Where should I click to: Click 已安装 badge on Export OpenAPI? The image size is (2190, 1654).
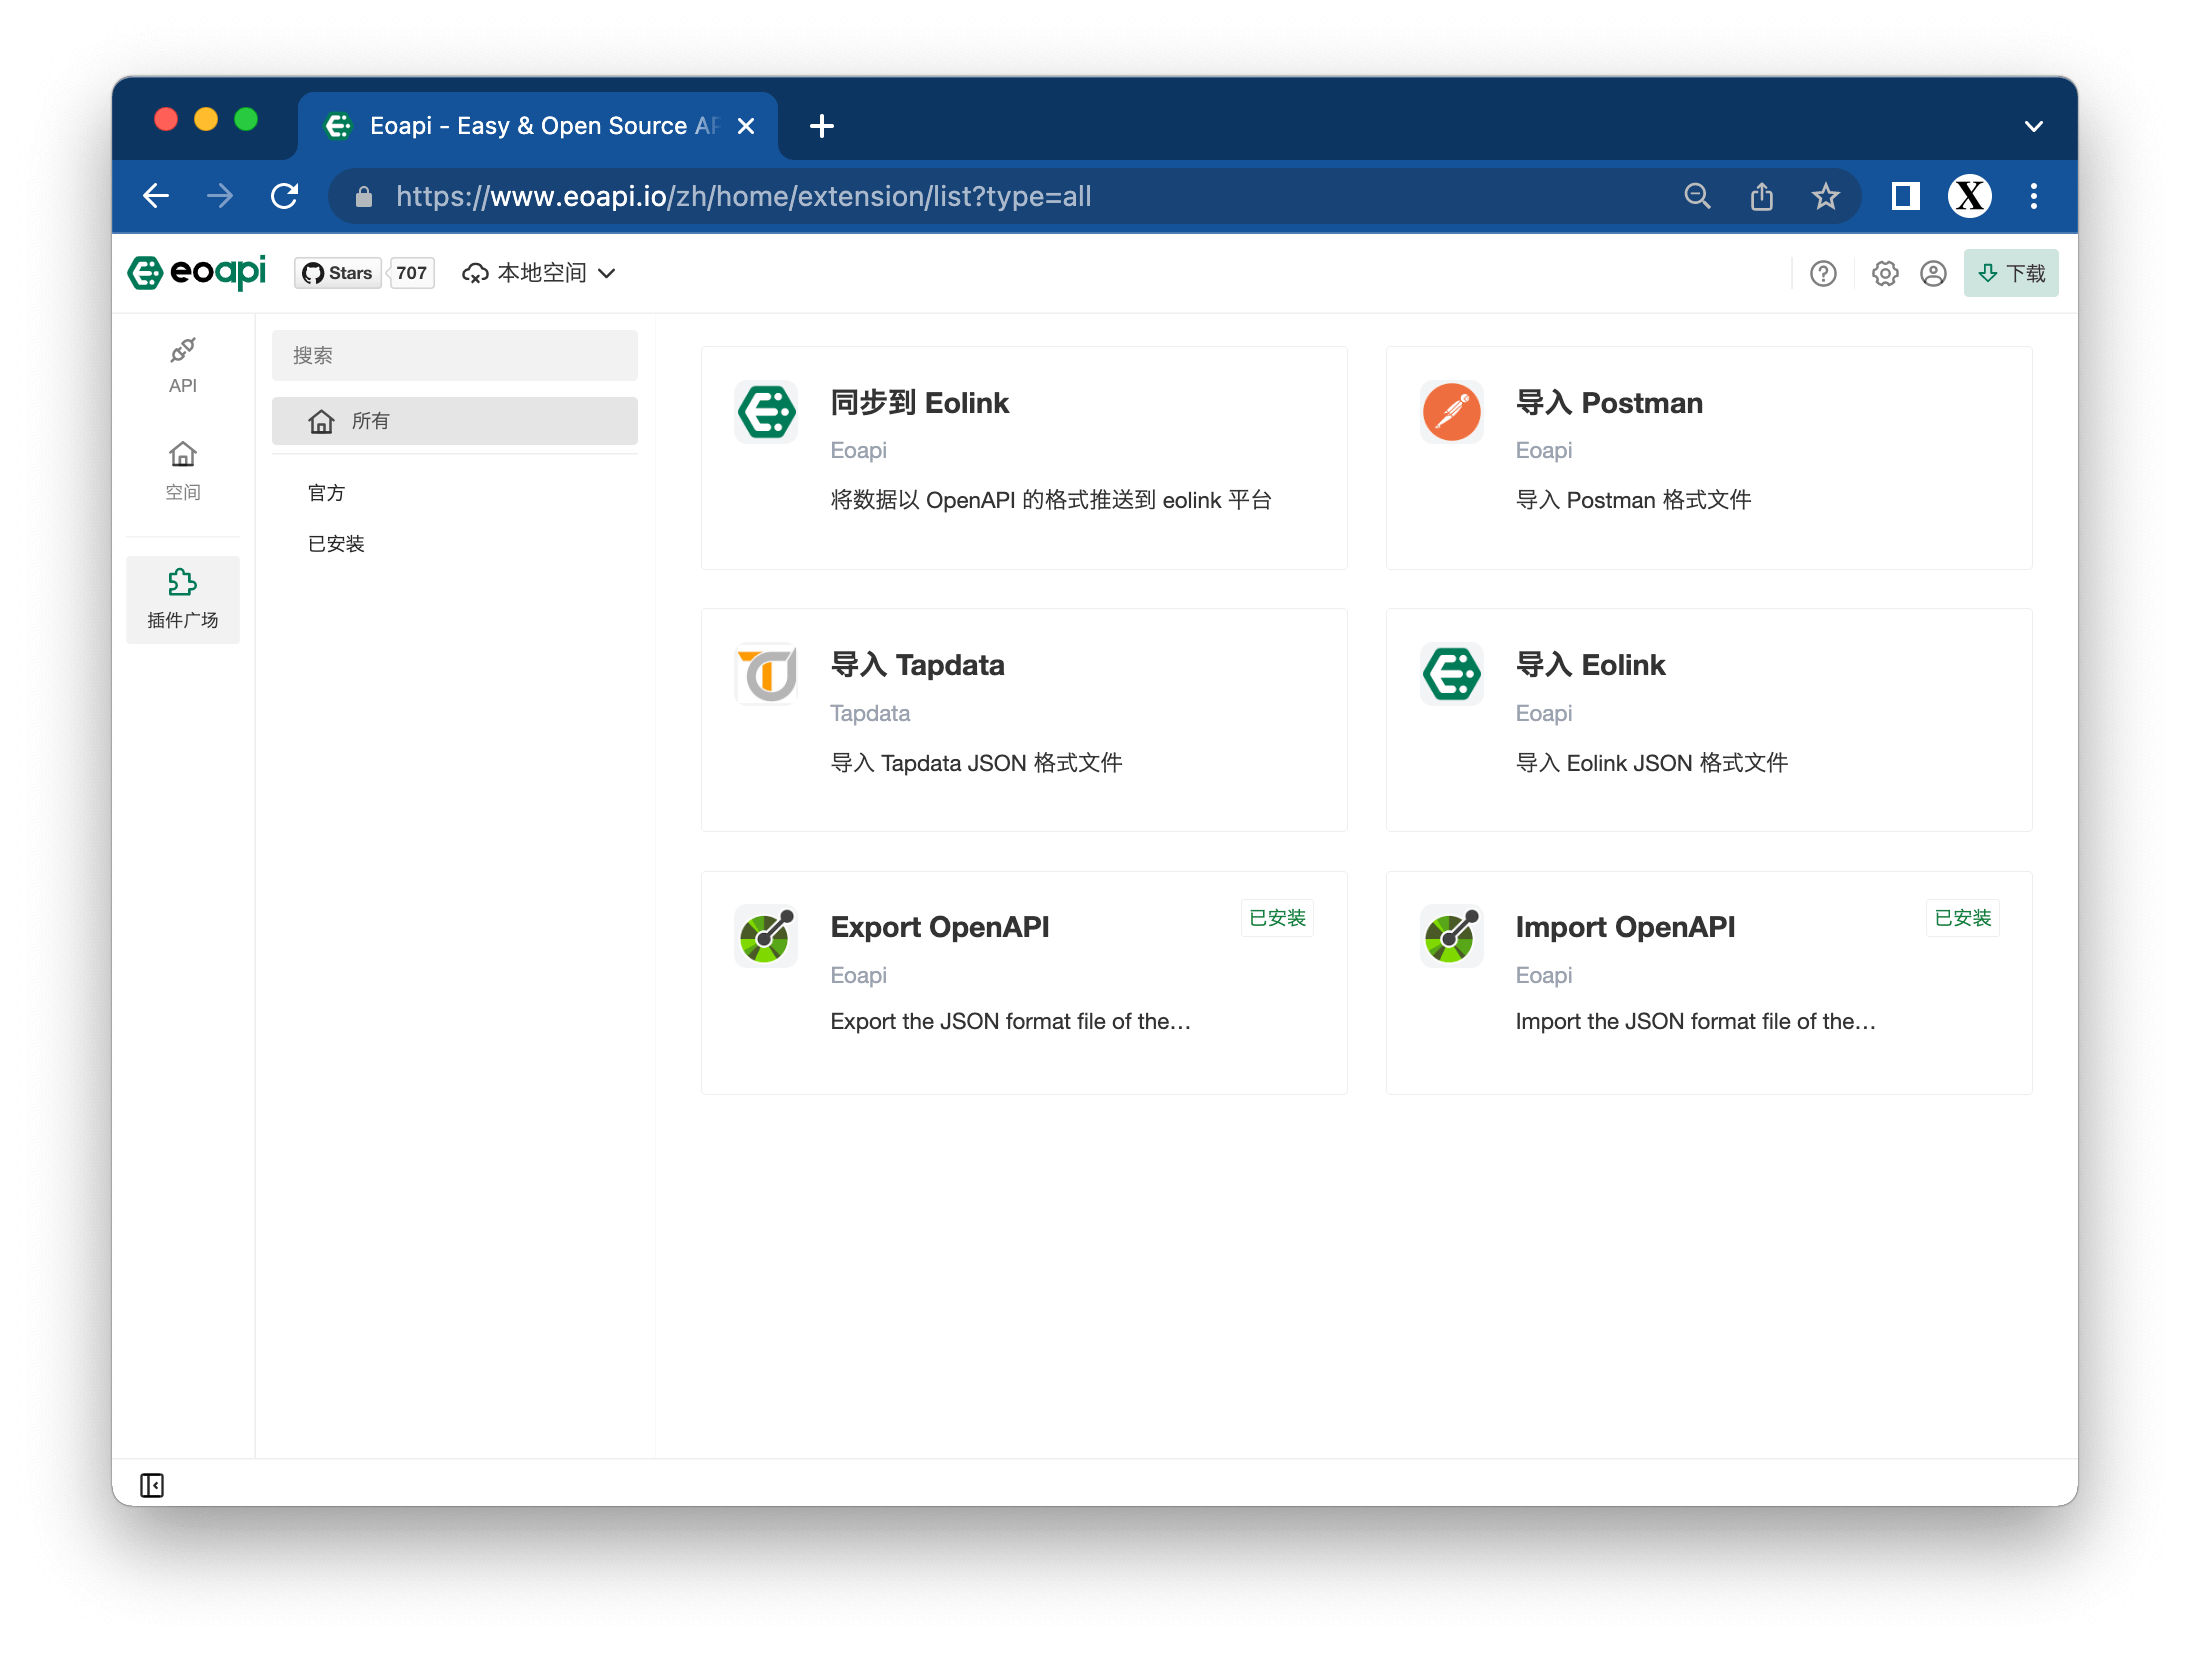coord(1277,918)
